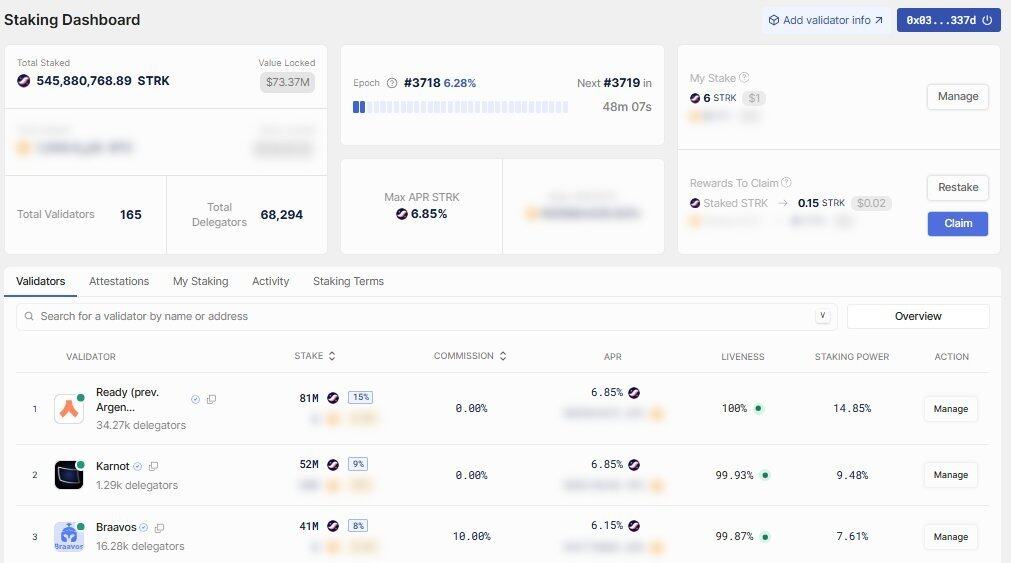Click verified badge next to Karnot
This screenshot has height=563, width=1011.
click(x=137, y=466)
